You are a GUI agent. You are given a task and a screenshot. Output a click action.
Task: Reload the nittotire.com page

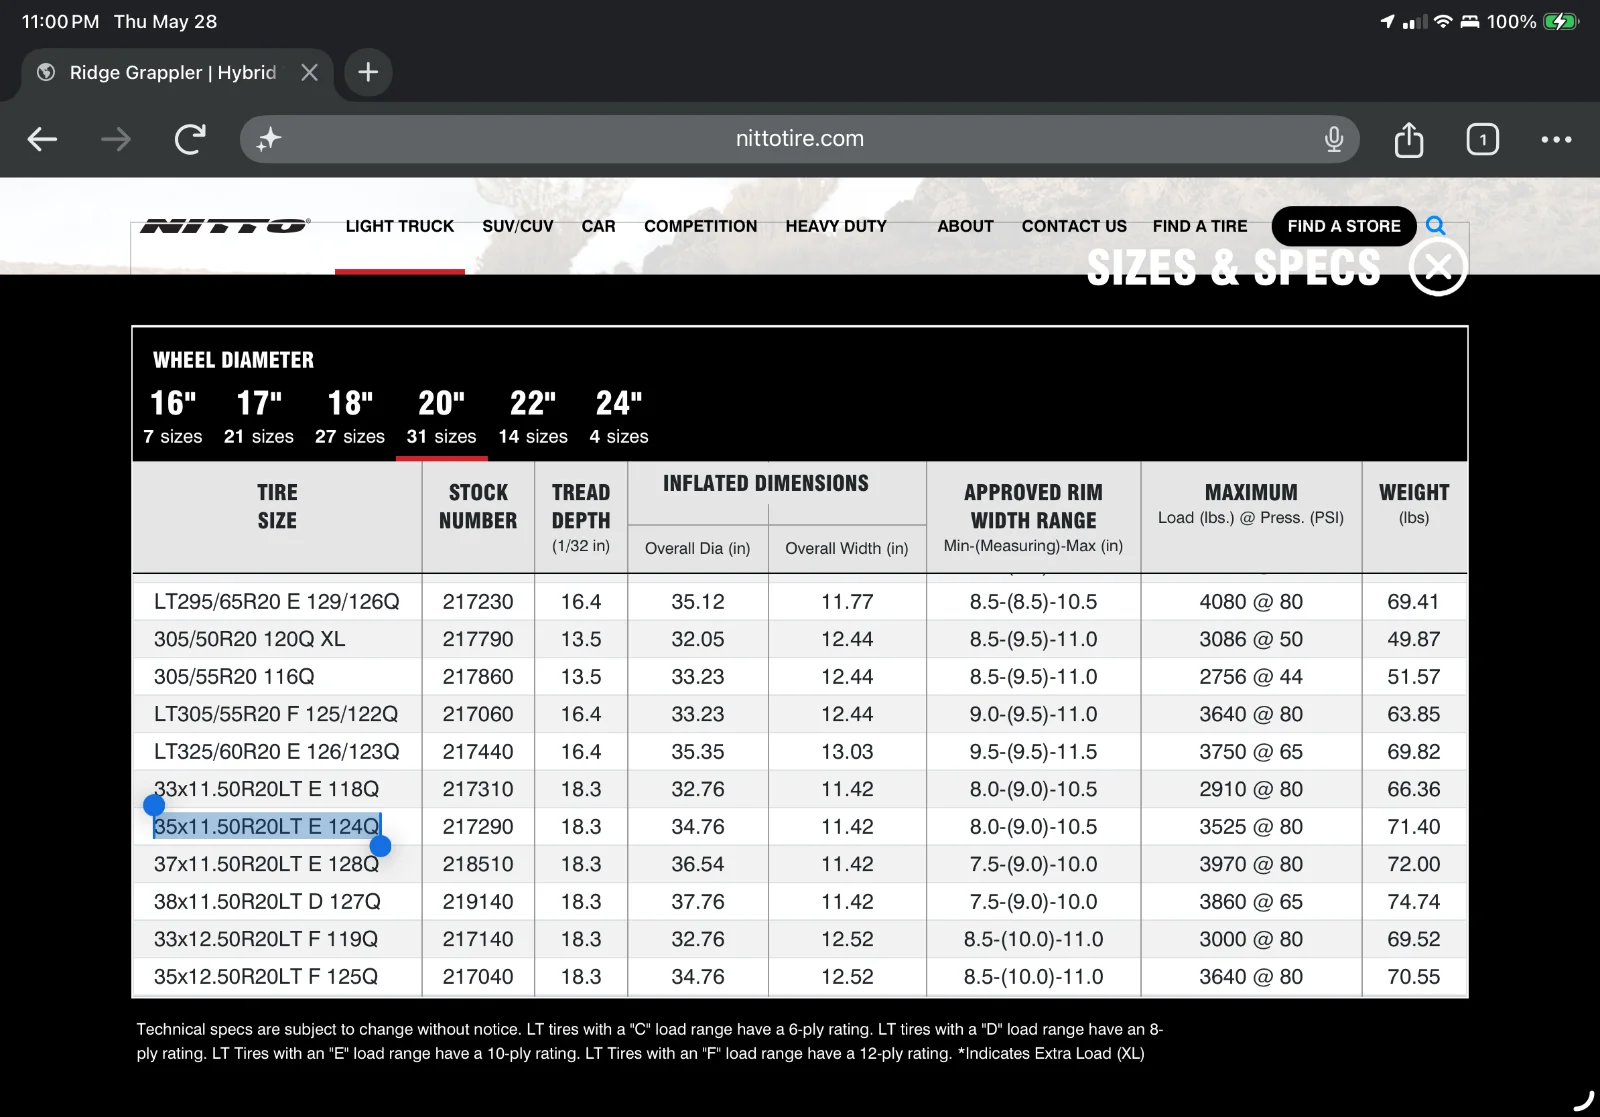[x=190, y=139]
